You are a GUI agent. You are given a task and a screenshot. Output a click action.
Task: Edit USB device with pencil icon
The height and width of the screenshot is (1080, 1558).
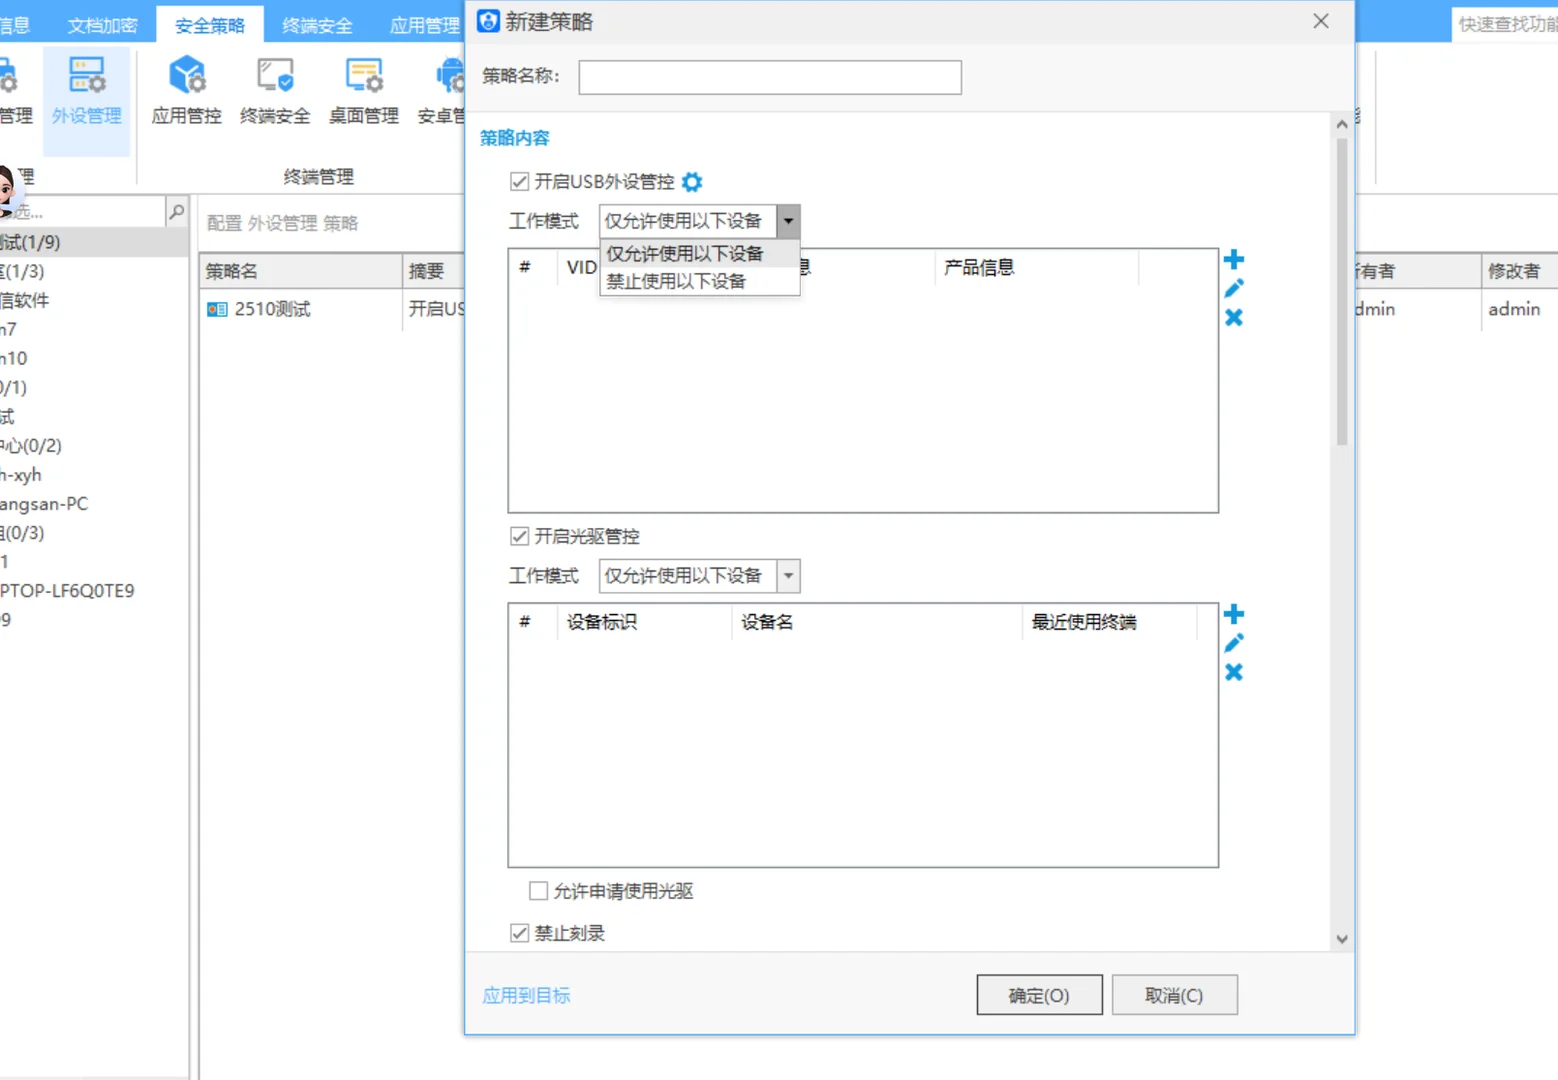click(x=1234, y=289)
